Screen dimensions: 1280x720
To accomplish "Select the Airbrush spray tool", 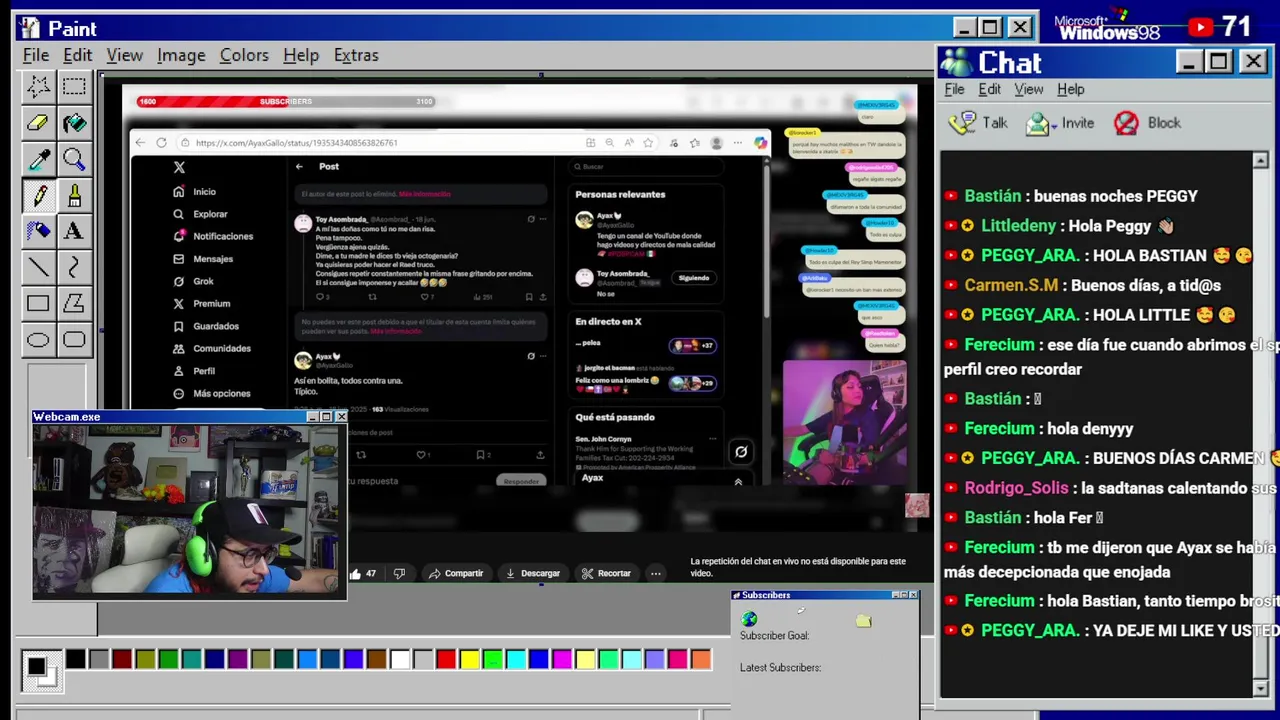I will 38,231.
